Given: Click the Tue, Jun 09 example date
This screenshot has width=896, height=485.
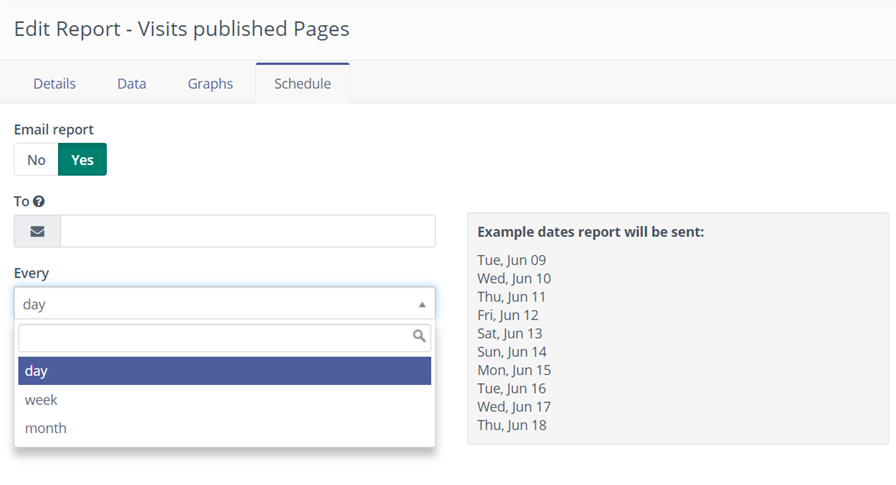Looking at the screenshot, I should [x=512, y=260].
